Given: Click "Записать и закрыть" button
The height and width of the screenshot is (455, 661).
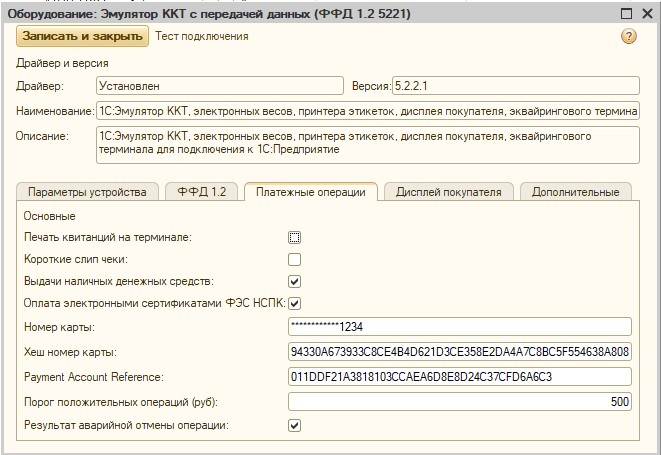Looking at the screenshot, I should pos(82,36).
